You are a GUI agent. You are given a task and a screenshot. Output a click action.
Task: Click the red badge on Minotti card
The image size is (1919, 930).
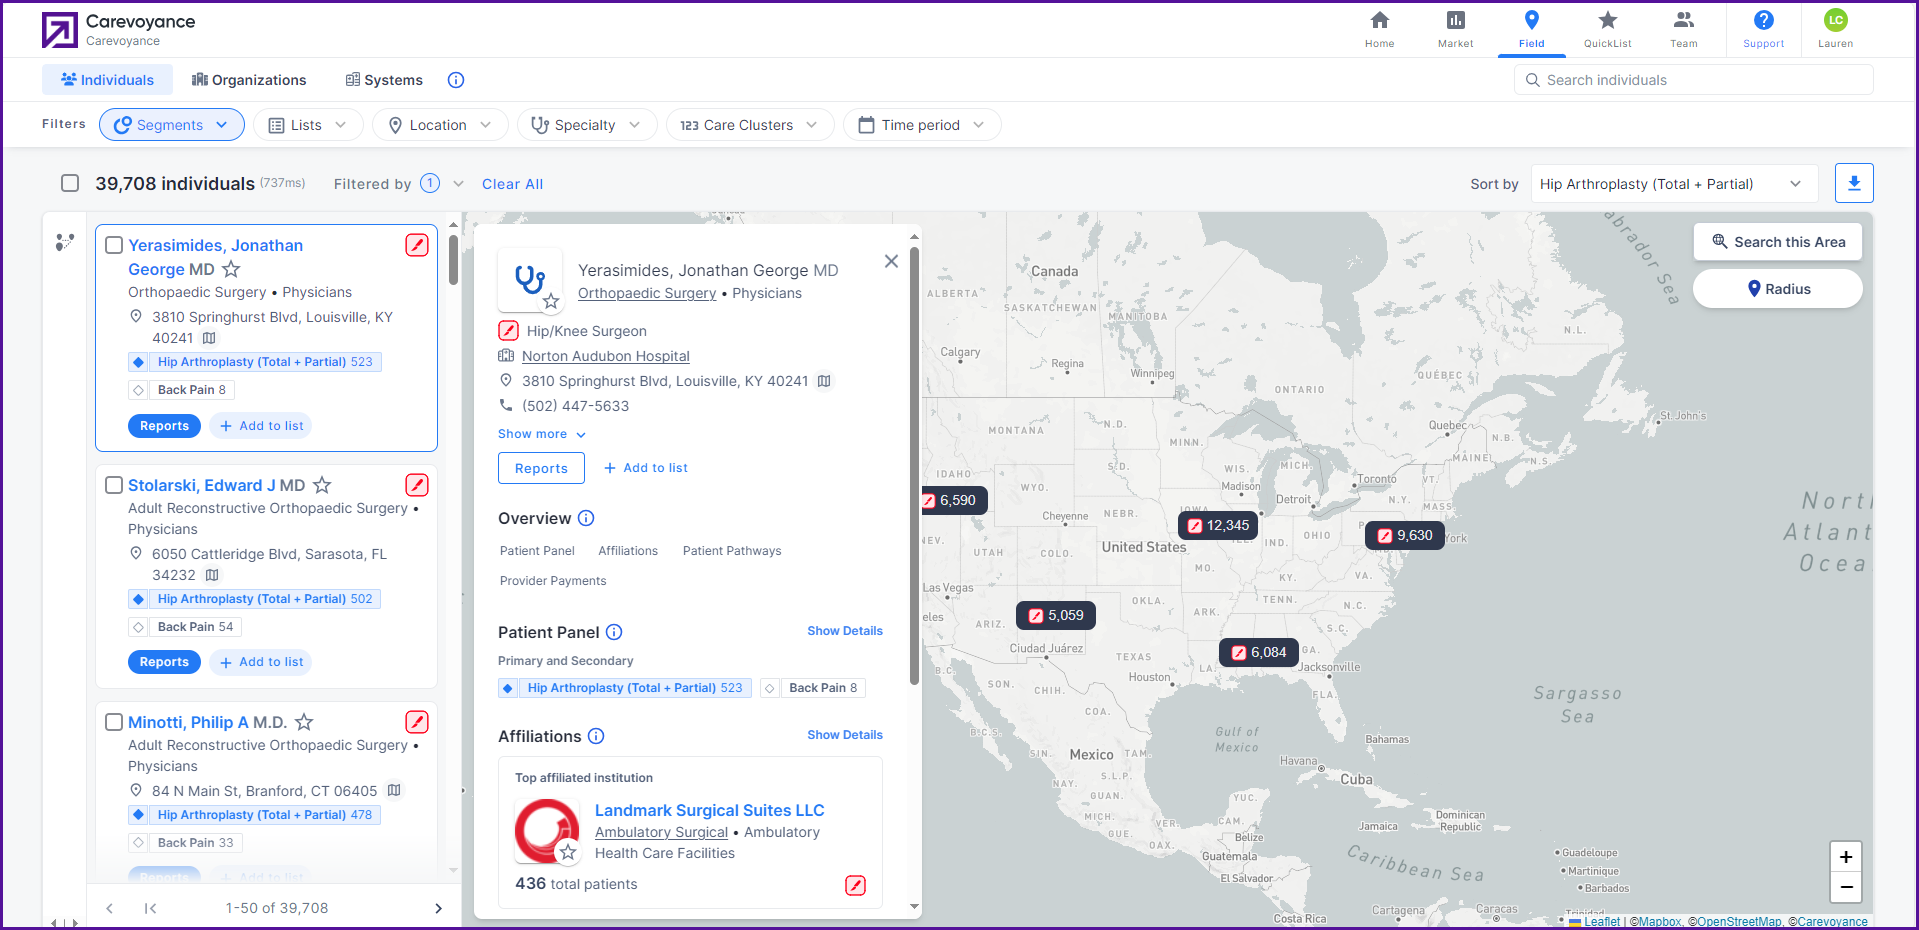coord(417,722)
